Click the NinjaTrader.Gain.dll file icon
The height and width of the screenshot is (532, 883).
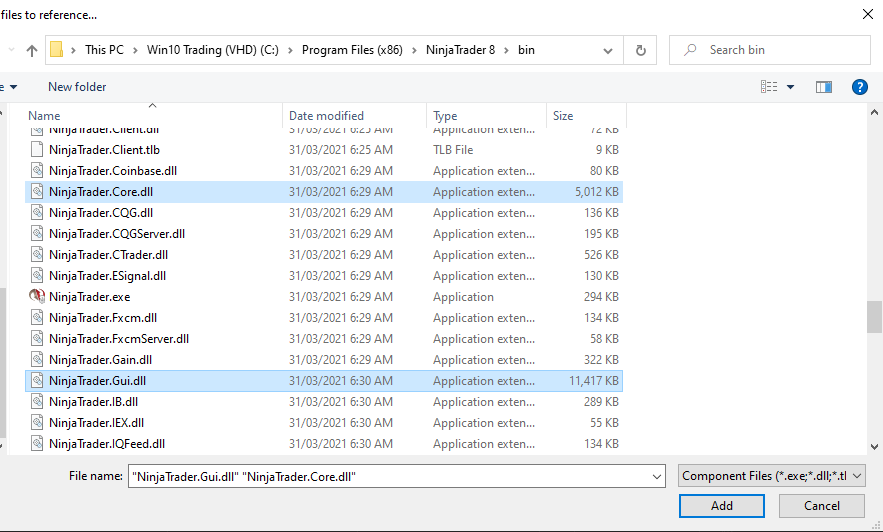tap(37, 360)
